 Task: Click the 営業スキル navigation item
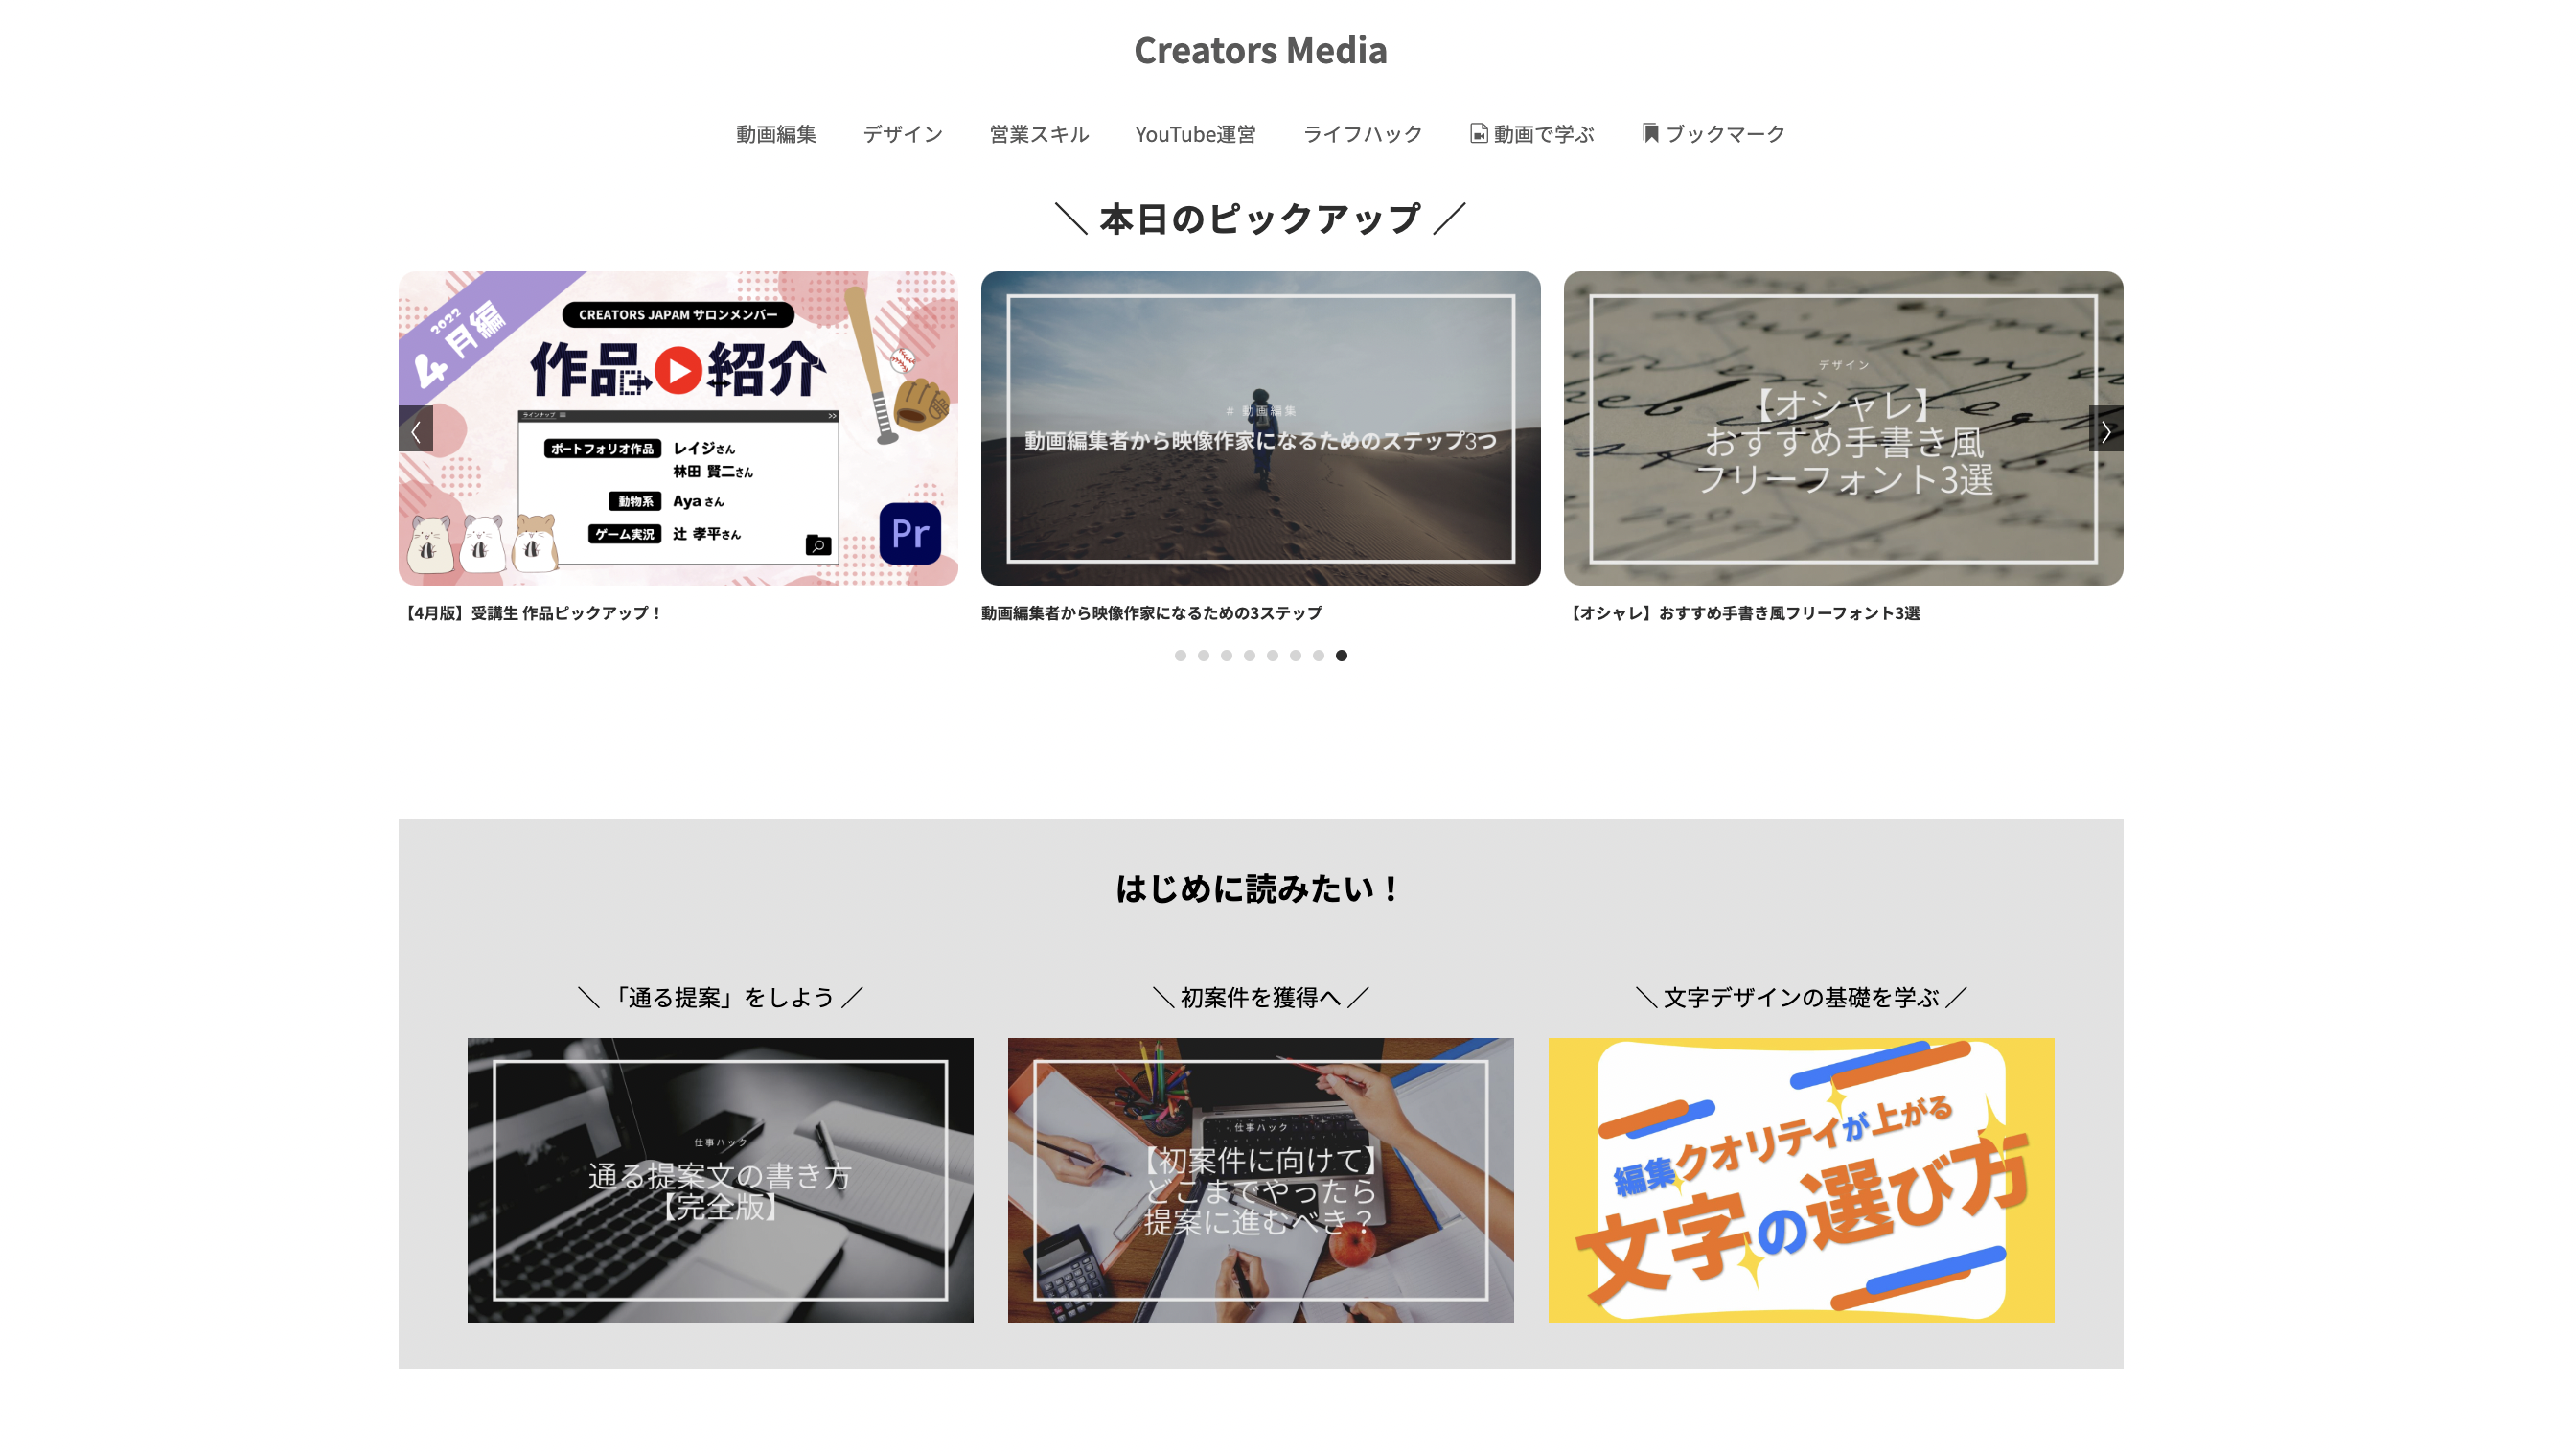[x=1041, y=132]
